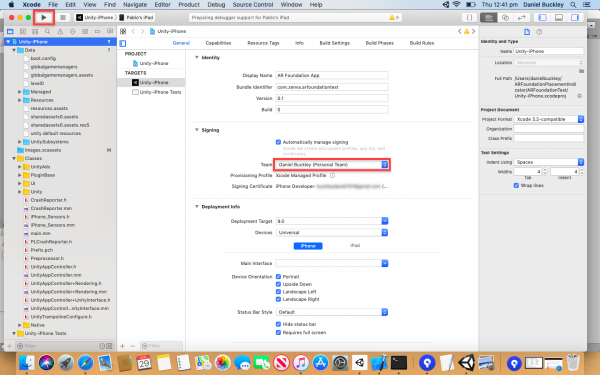This screenshot has height=375, width=600.
Task: Toggle the Wrap lines checkbox
Action: click(516, 186)
